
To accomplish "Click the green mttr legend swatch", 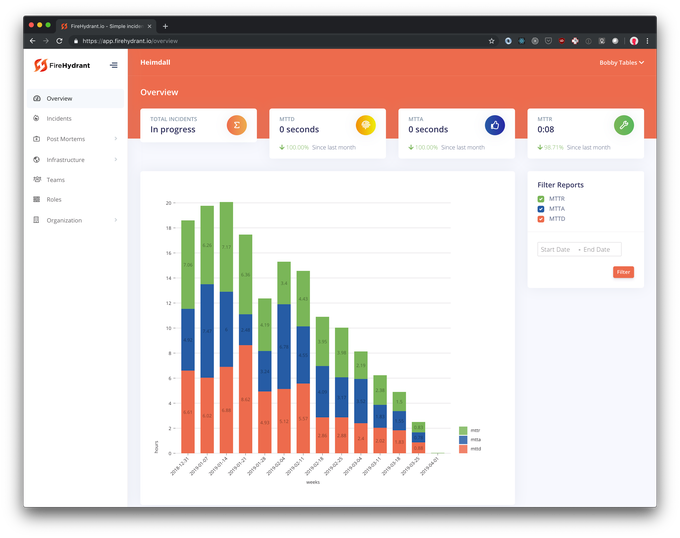I will click(x=463, y=430).
